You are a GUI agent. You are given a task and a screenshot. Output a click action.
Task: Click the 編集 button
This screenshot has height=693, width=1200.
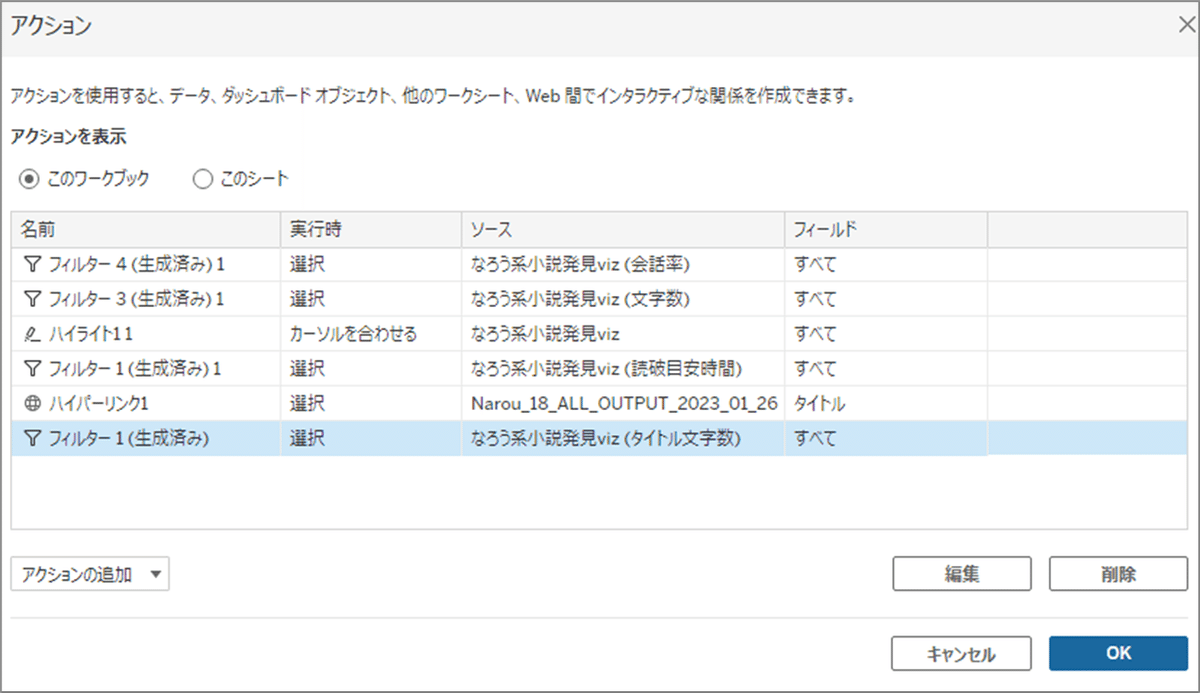click(961, 574)
